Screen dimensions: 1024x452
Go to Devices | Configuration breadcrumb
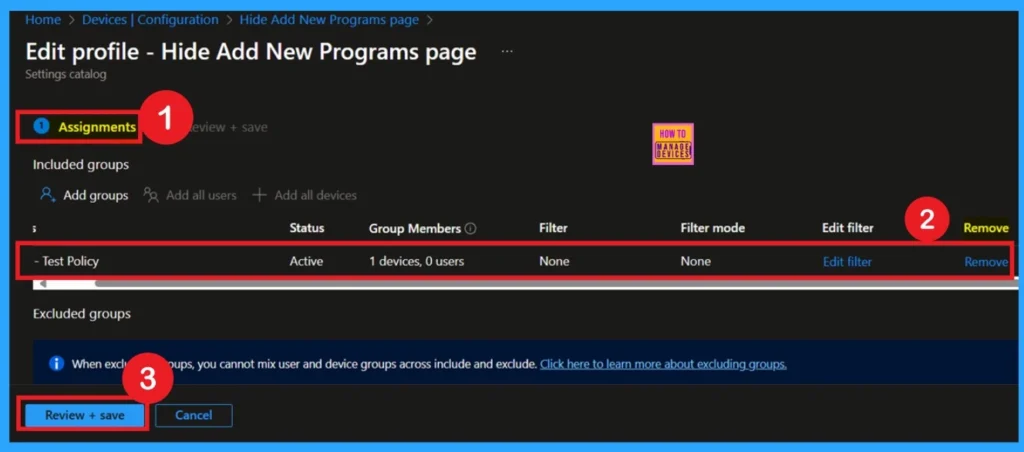click(x=150, y=20)
